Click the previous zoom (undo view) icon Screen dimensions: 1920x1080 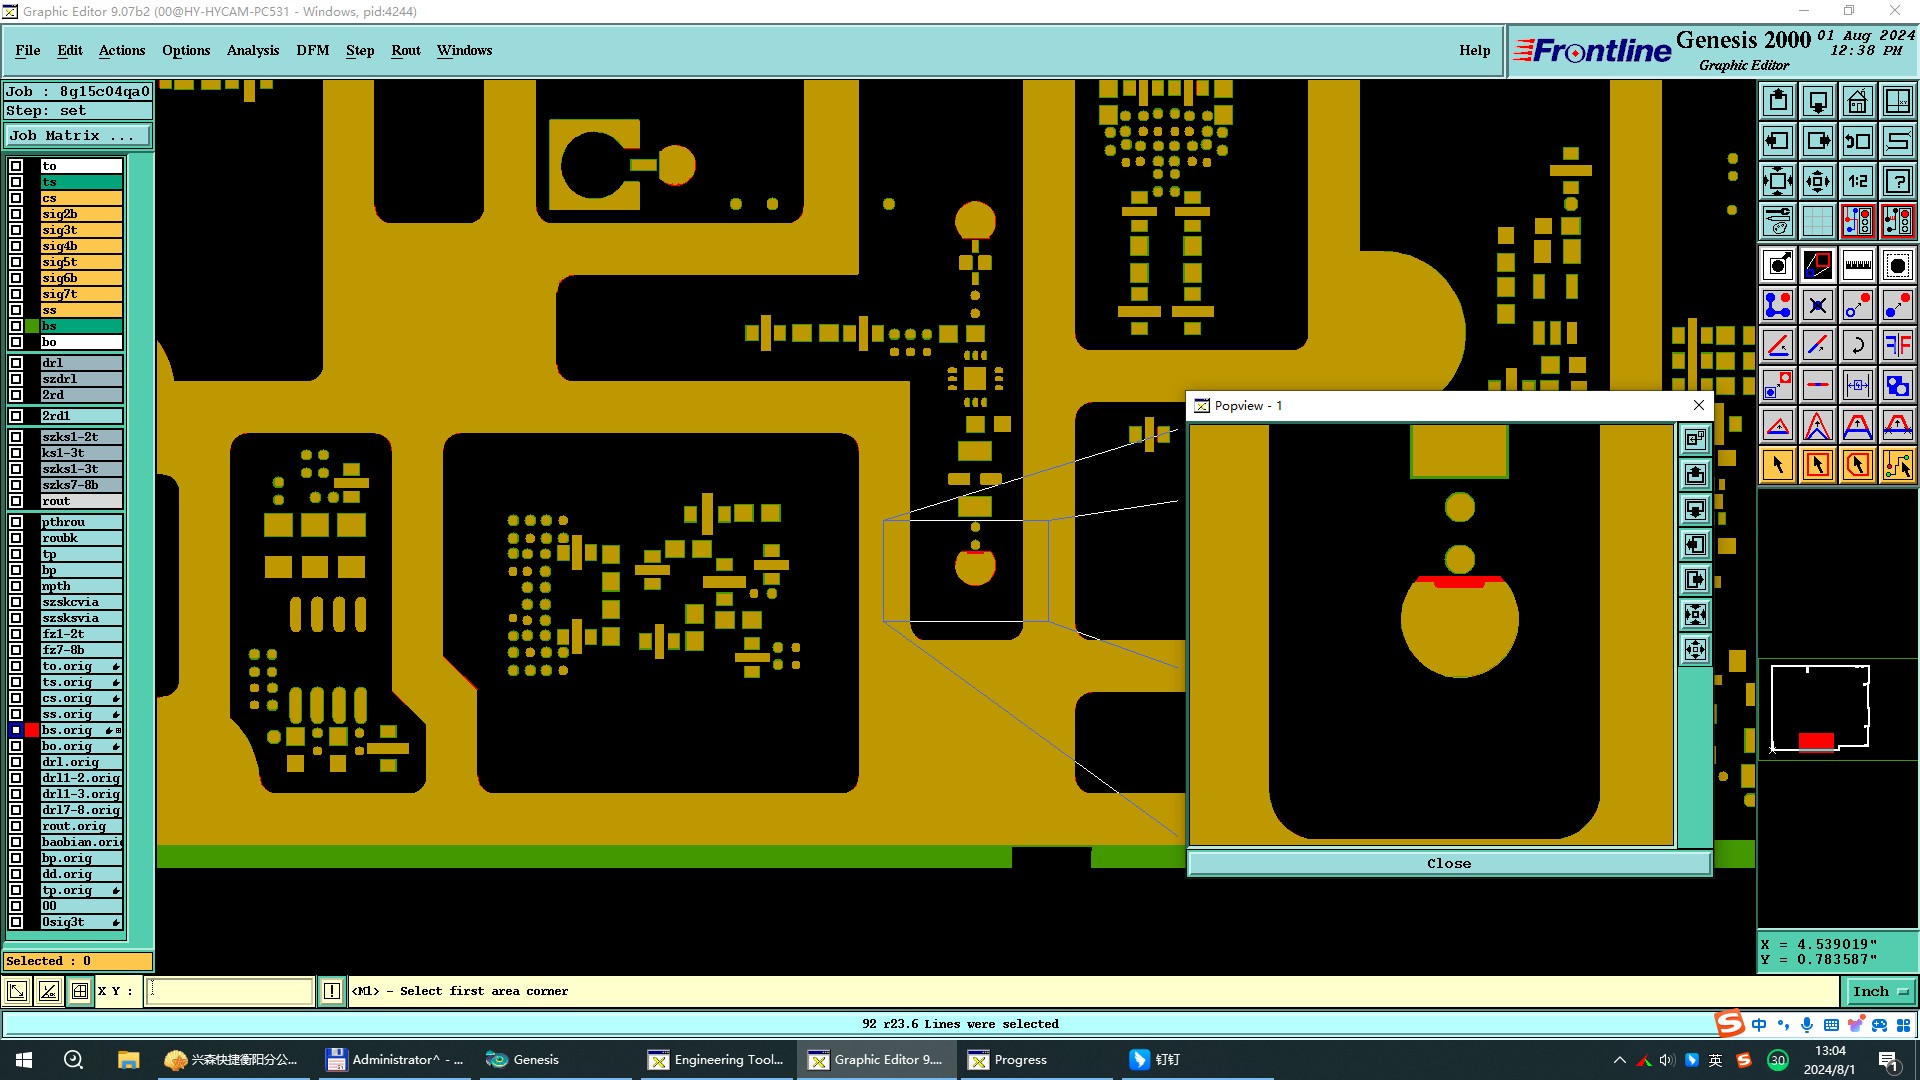coord(1858,141)
